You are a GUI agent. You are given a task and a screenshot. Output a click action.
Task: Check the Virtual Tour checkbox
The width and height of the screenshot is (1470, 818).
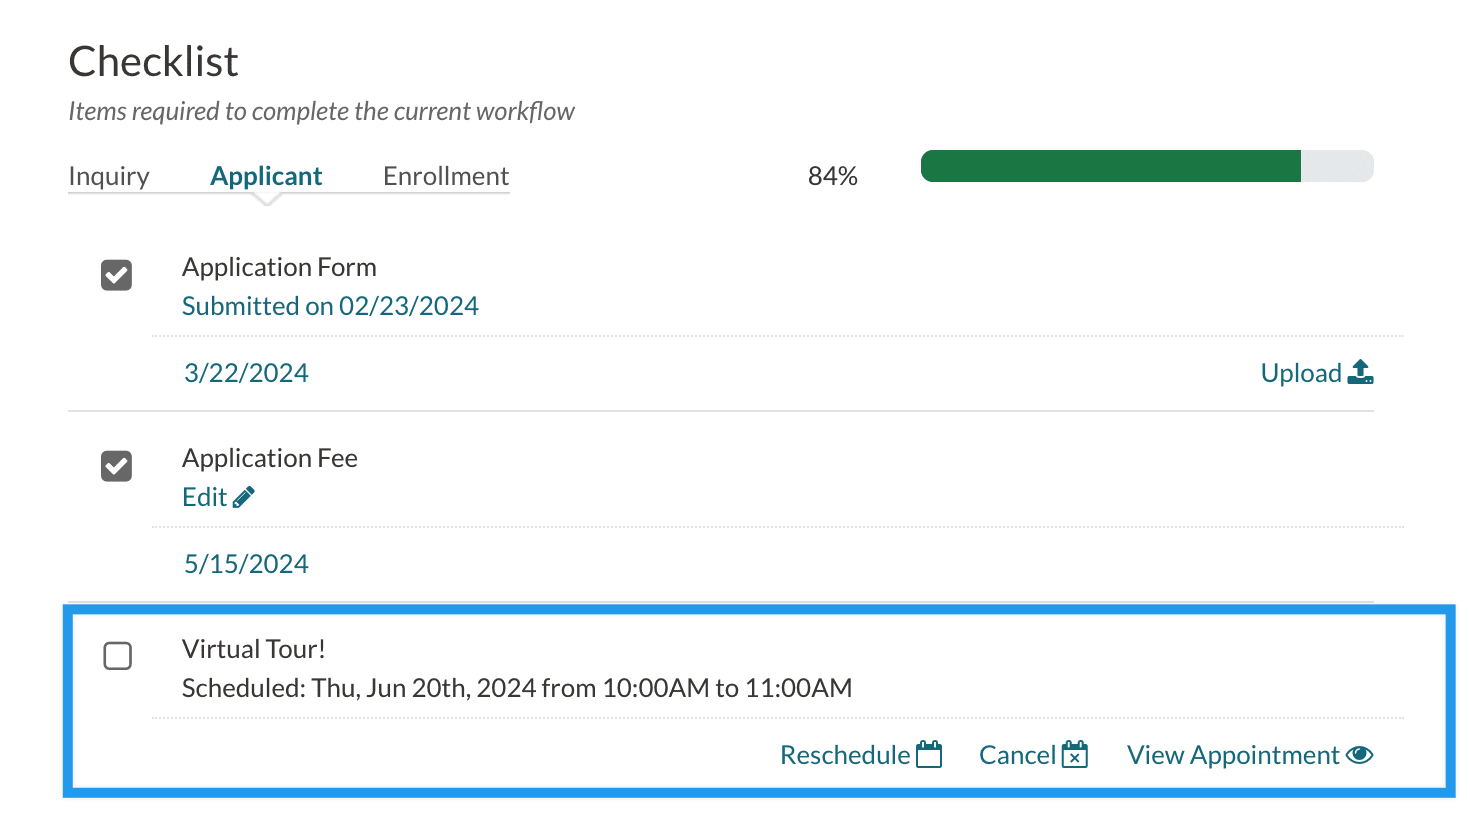click(x=118, y=656)
